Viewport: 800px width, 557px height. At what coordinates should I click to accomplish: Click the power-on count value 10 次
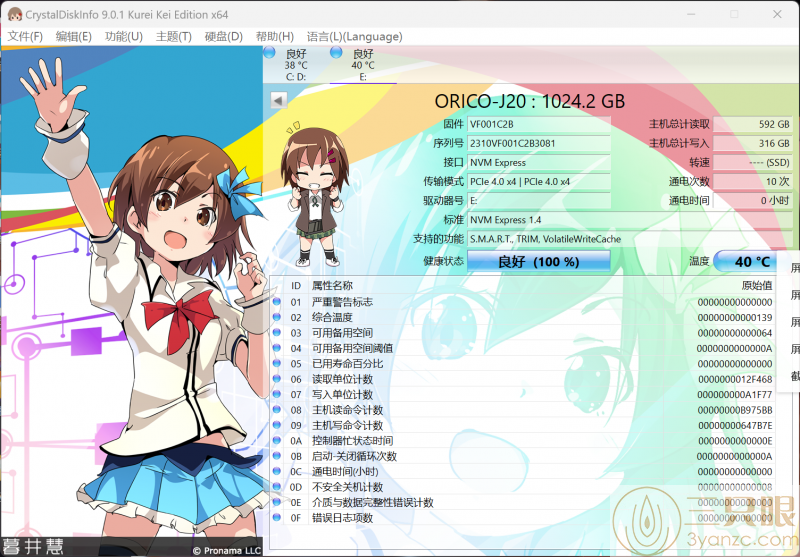pyautogui.click(x=753, y=182)
